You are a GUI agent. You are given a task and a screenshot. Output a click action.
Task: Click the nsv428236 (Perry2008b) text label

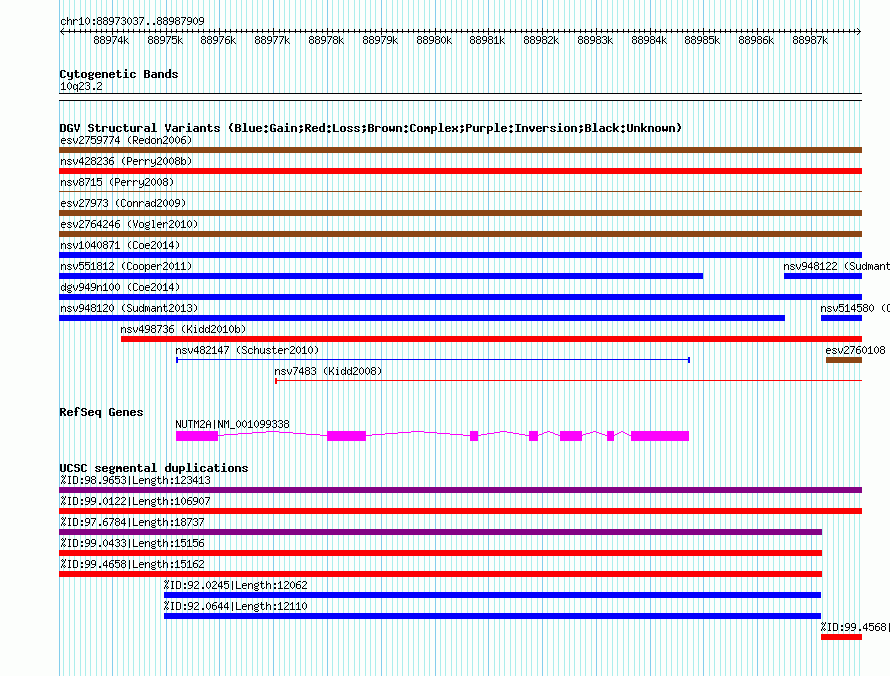click(x=126, y=161)
